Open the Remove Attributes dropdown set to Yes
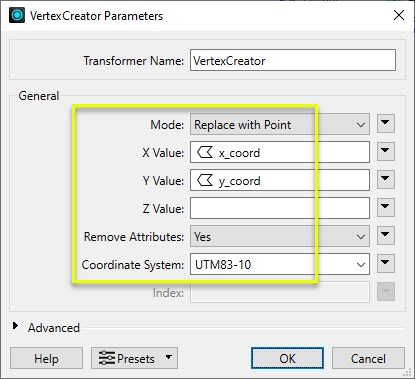The width and height of the screenshot is (415, 379). (280, 236)
